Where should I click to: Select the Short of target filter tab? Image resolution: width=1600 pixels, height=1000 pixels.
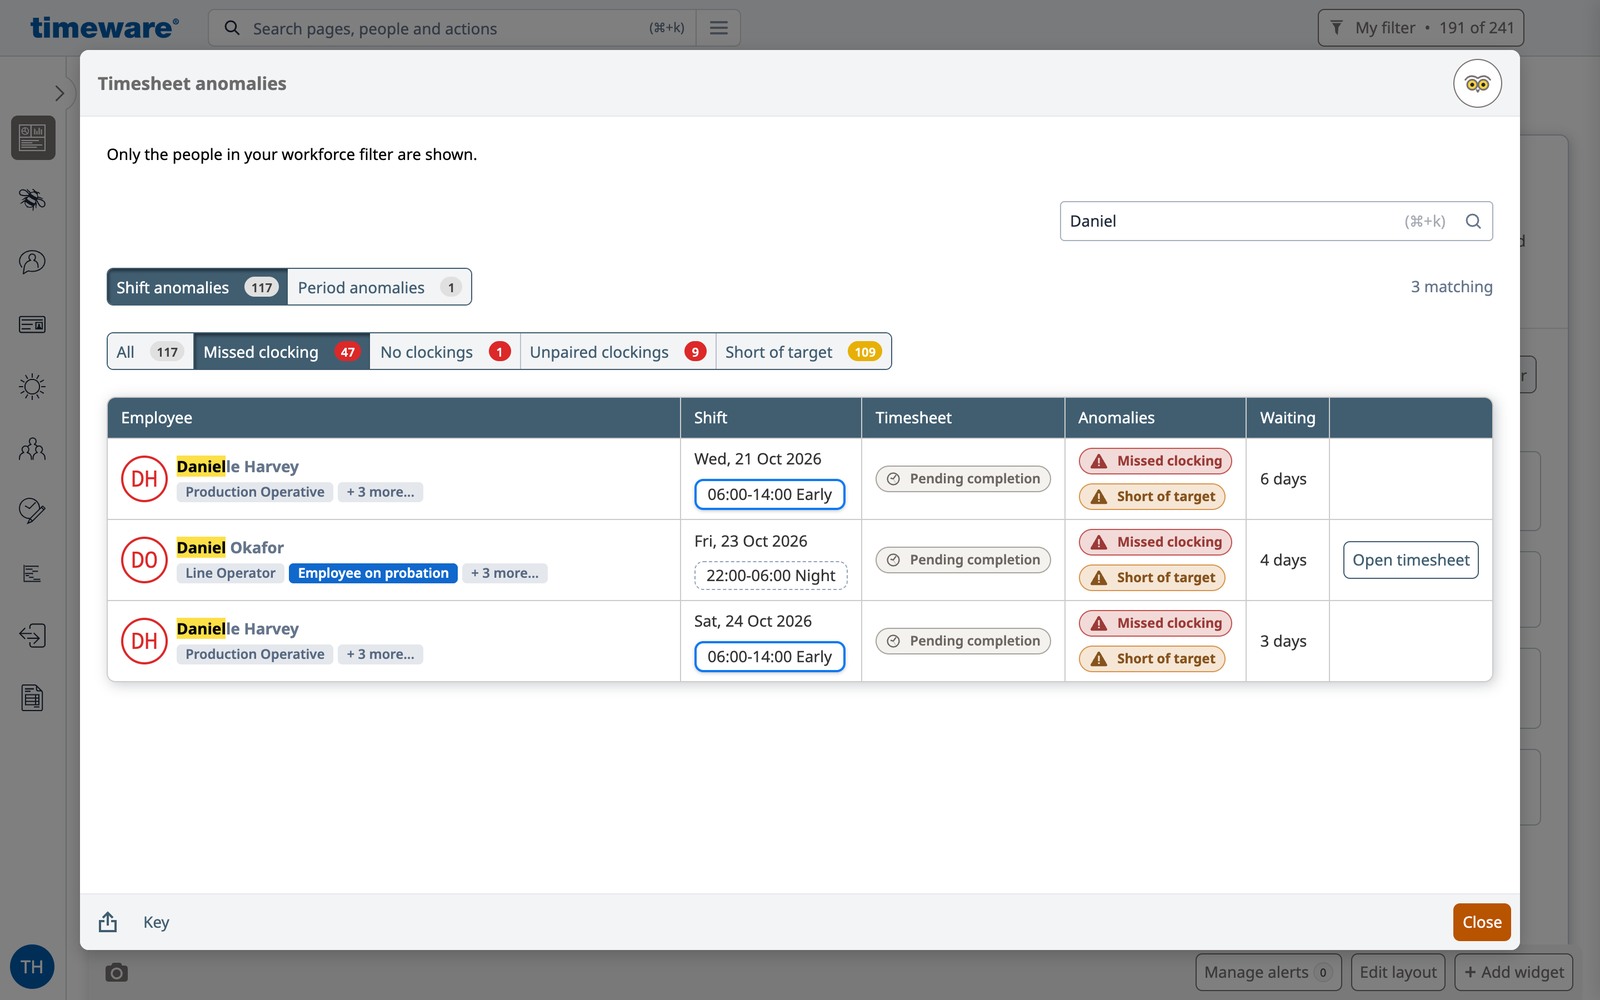[x=803, y=352]
